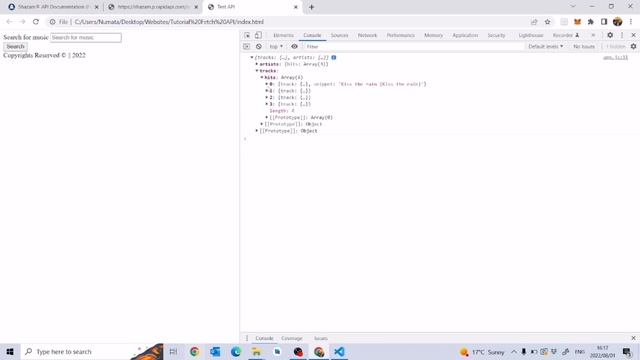
Task: Click the blue info badge beside logged object
Action: 334,58
